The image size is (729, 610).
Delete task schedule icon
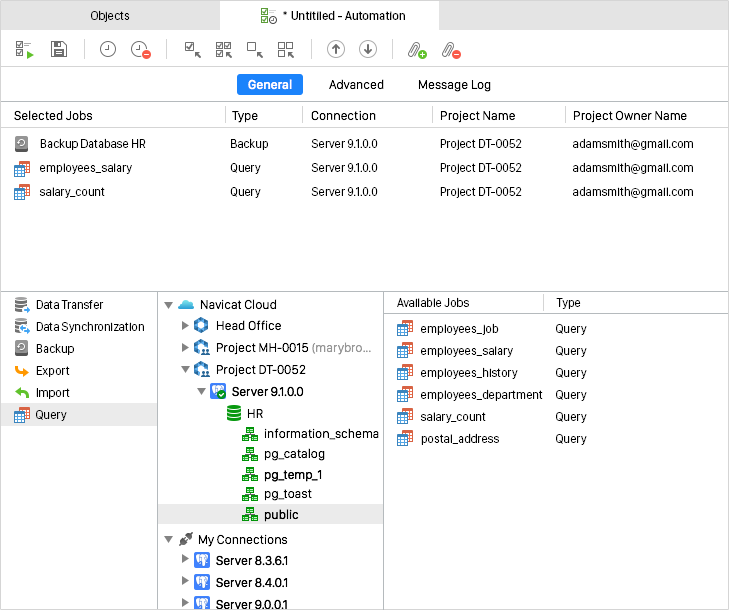140,49
